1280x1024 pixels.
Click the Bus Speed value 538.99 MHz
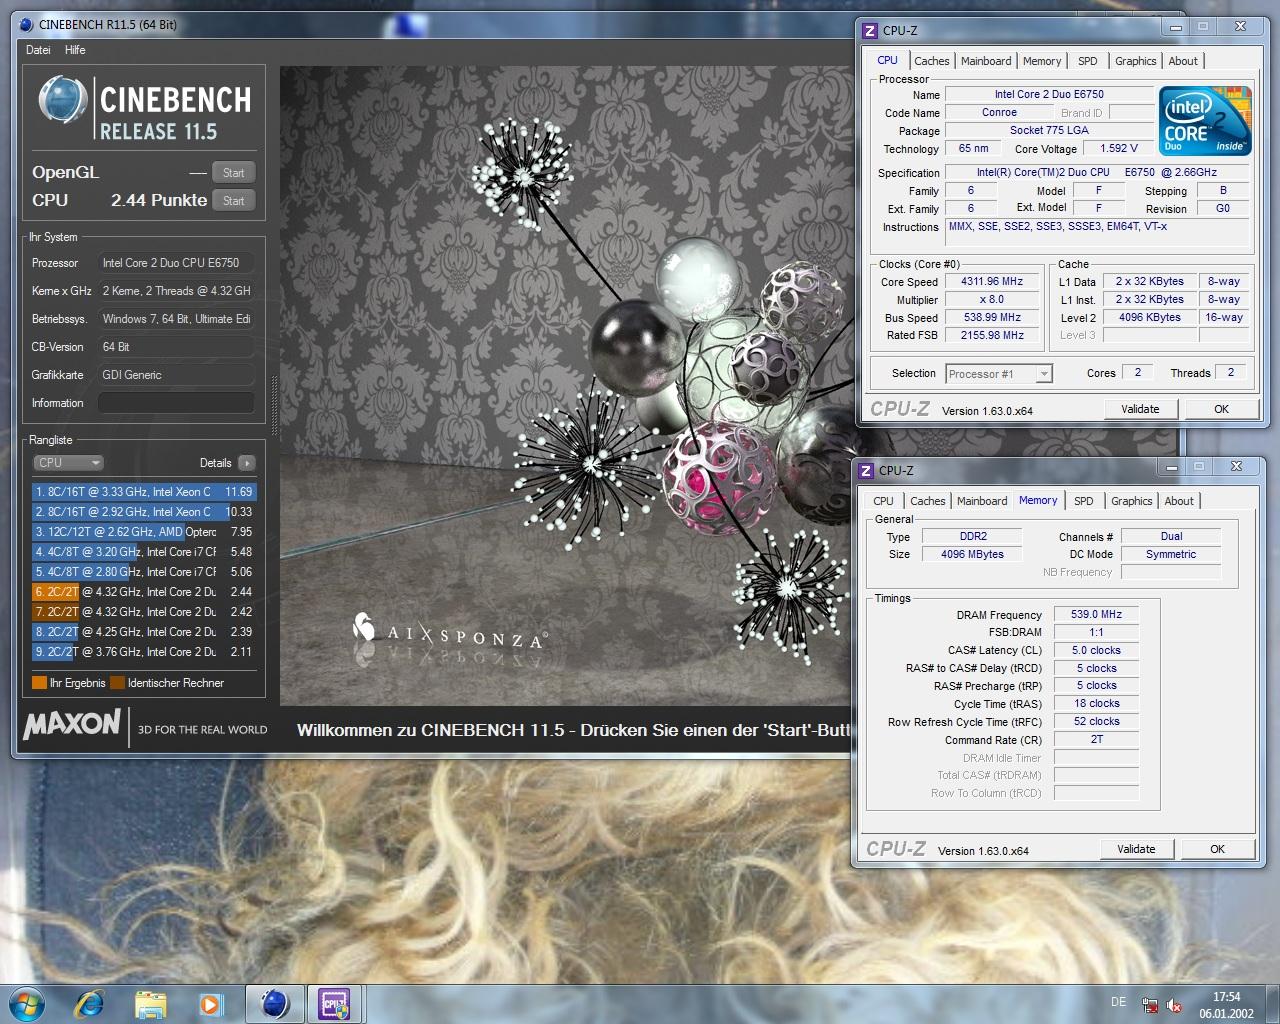pos(992,318)
